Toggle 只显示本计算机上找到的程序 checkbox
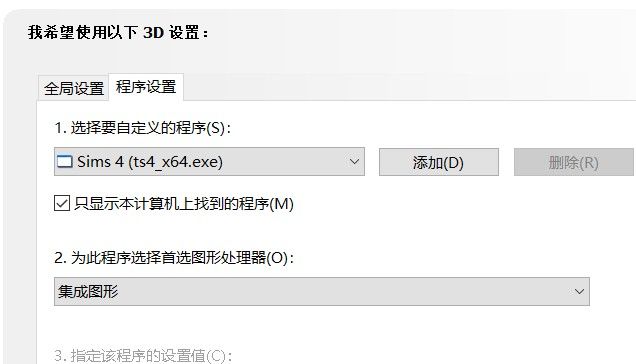Viewport: 636px width, 364px height. [x=62, y=203]
